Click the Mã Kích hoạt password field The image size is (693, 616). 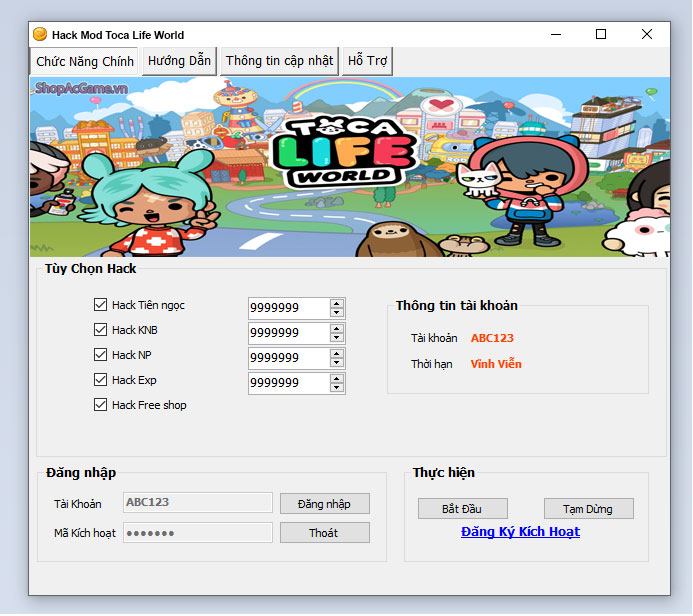point(198,533)
